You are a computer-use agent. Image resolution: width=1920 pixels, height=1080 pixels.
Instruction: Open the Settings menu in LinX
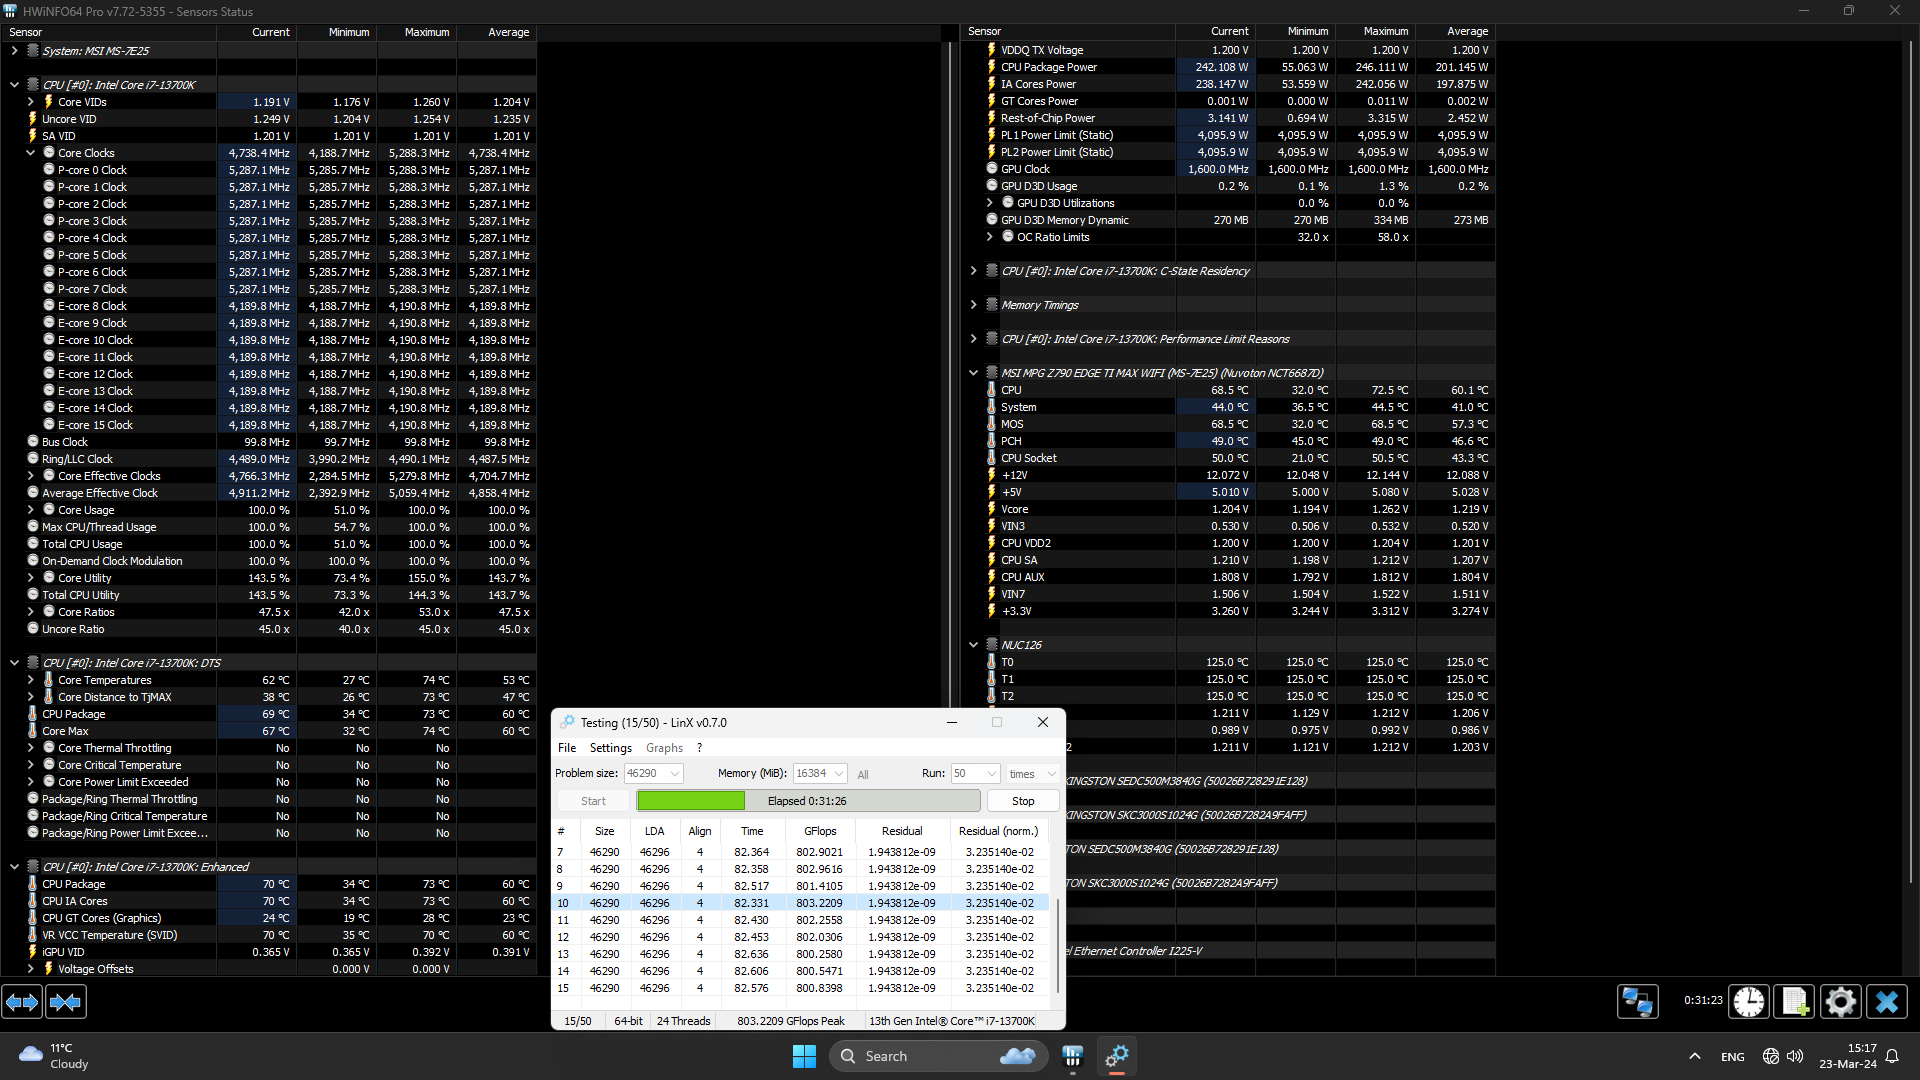[x=610, y=748]
